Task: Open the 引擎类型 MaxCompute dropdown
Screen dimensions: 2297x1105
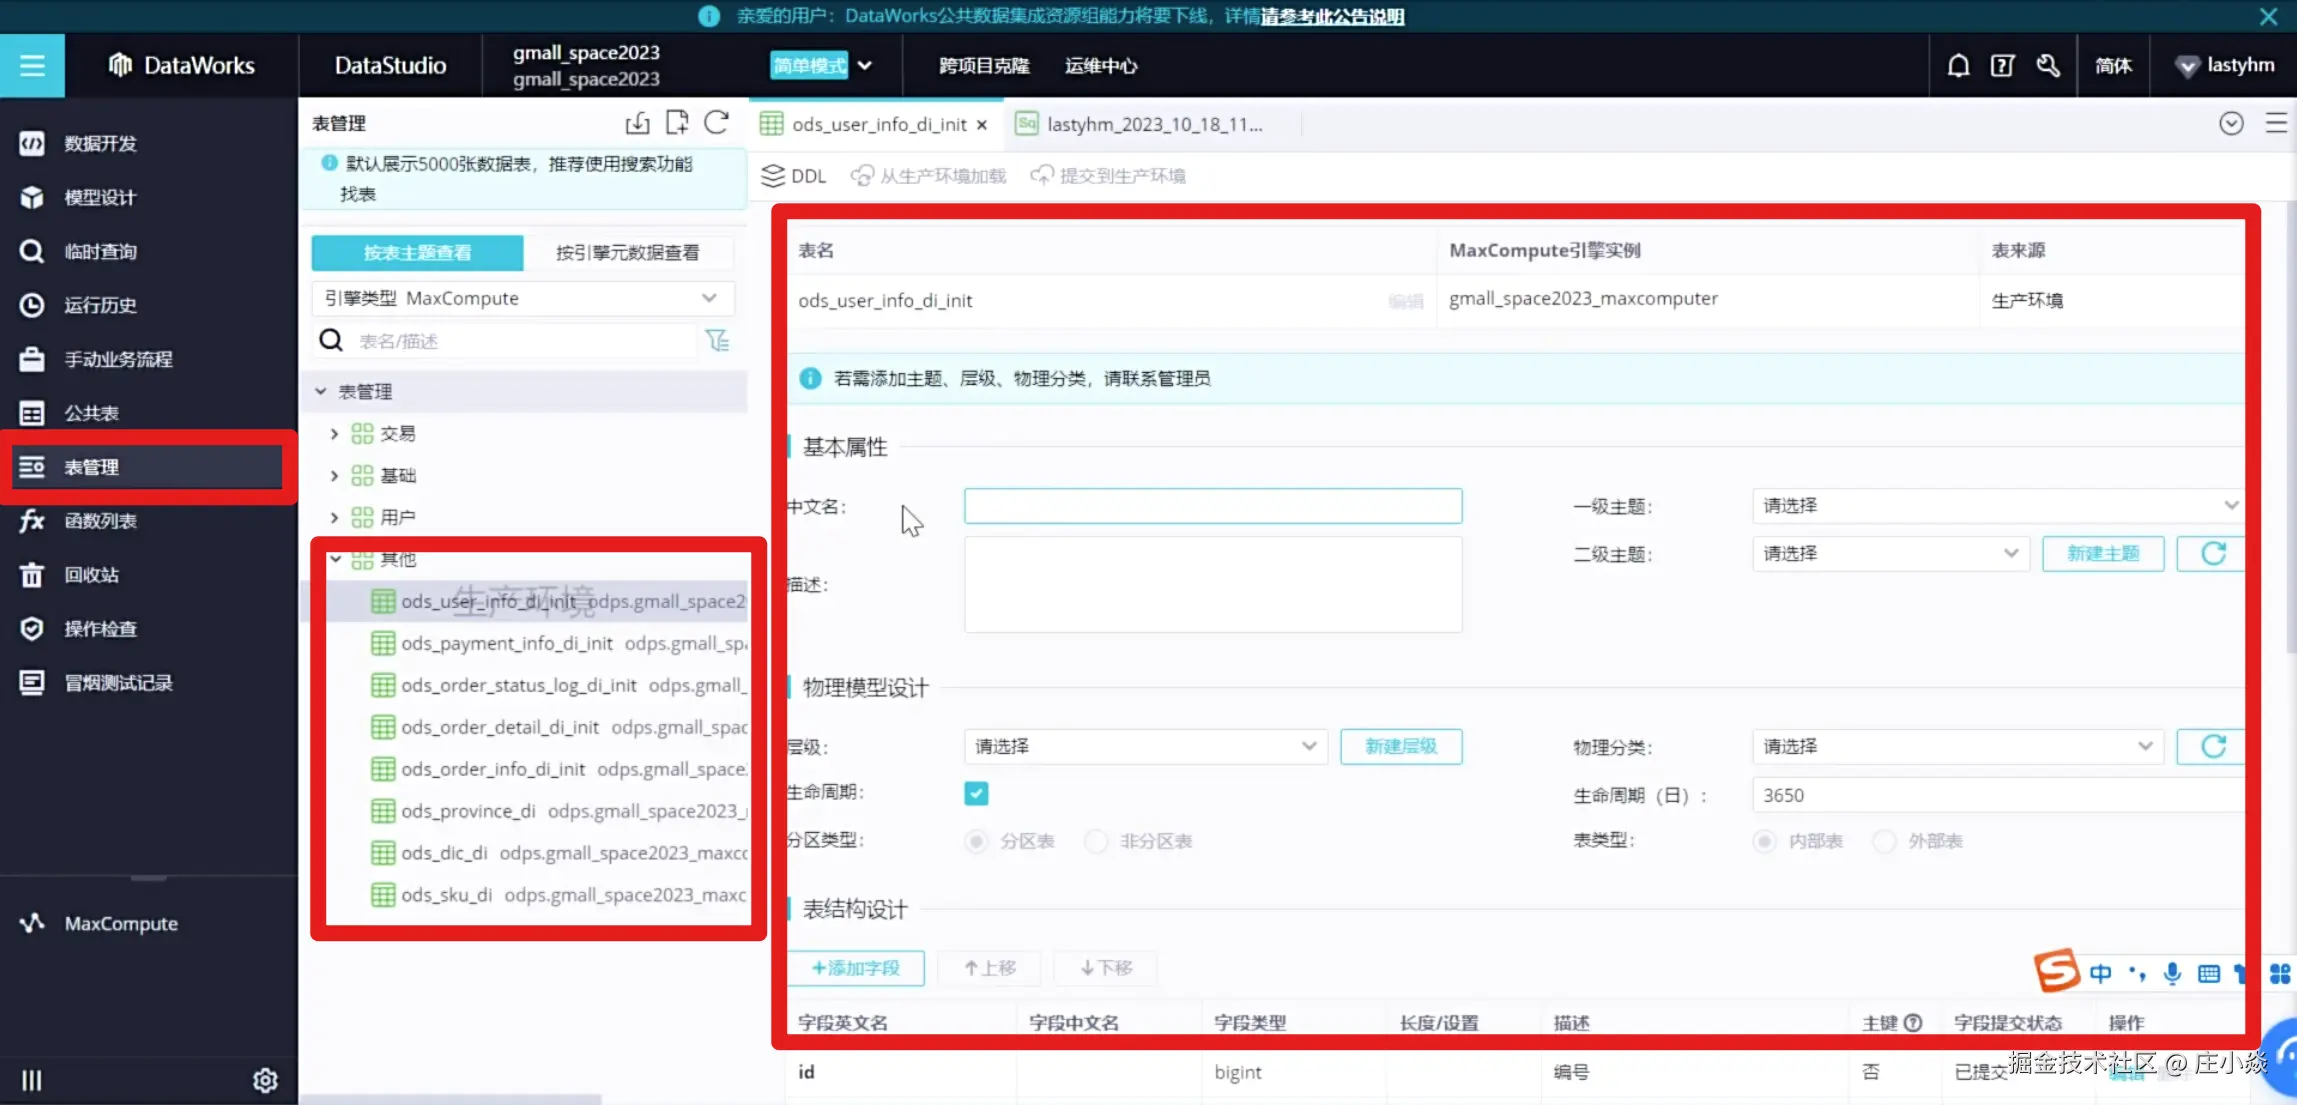Action: click(x=522, y=298)
